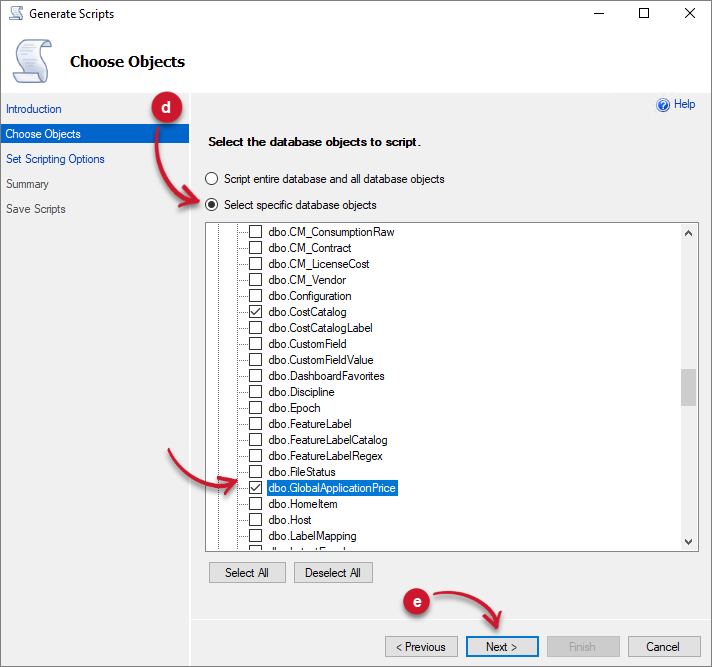Image resolution: width=712 pixels, height=667 pixels.
Task: Select the dbo.CostCatalog row label
Action: pyautogui.click(x=307, y=312)
